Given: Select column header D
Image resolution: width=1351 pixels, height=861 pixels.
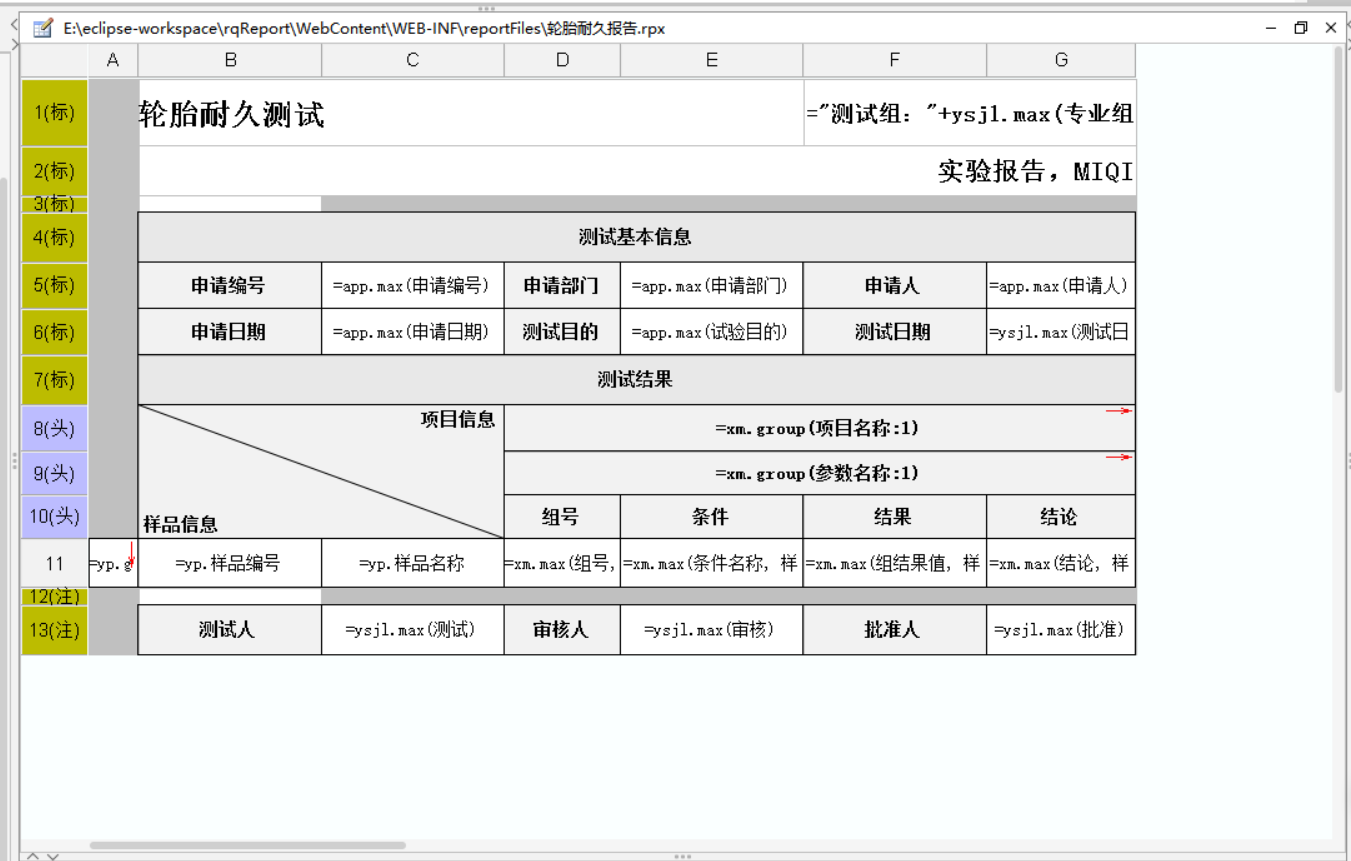Looking at the screenshot, I should [562, 61].
